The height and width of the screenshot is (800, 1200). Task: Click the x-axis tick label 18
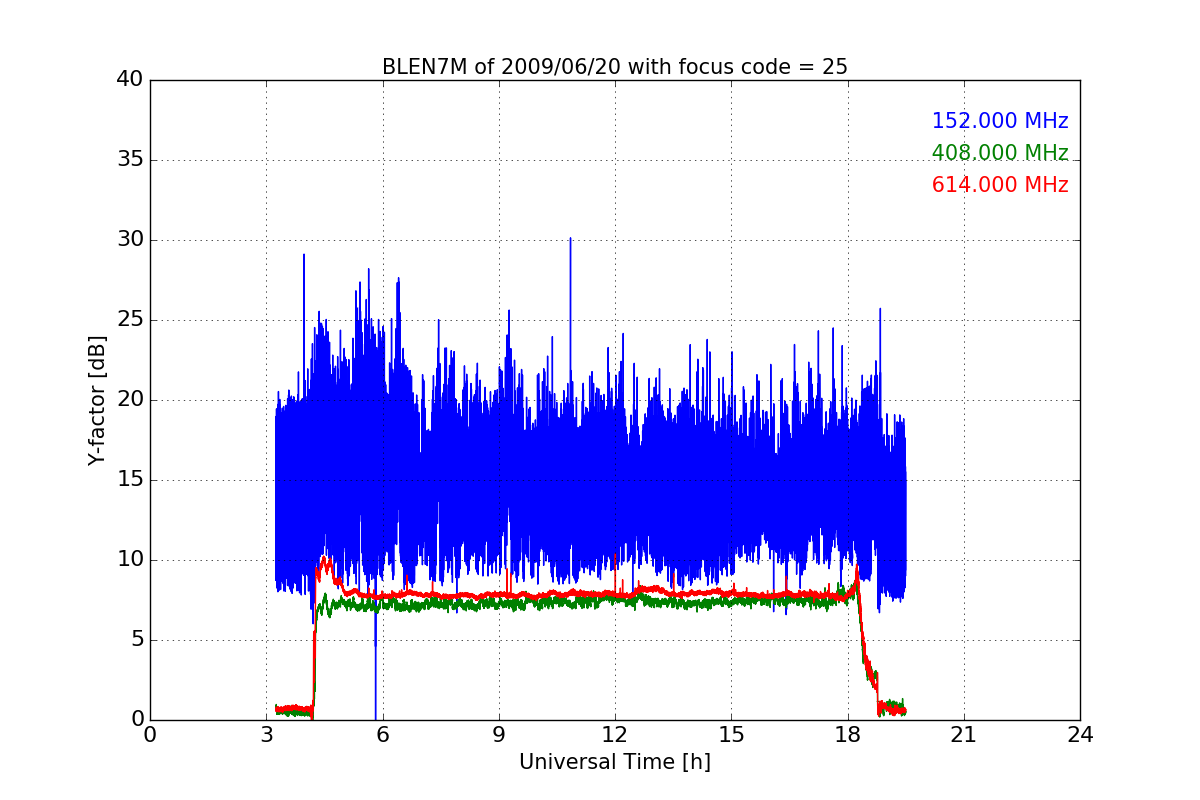point(848,734)
